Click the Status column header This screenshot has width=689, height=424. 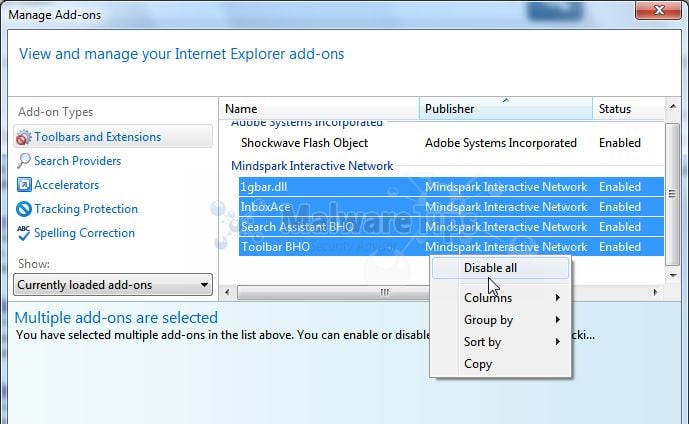coord(620,108)
